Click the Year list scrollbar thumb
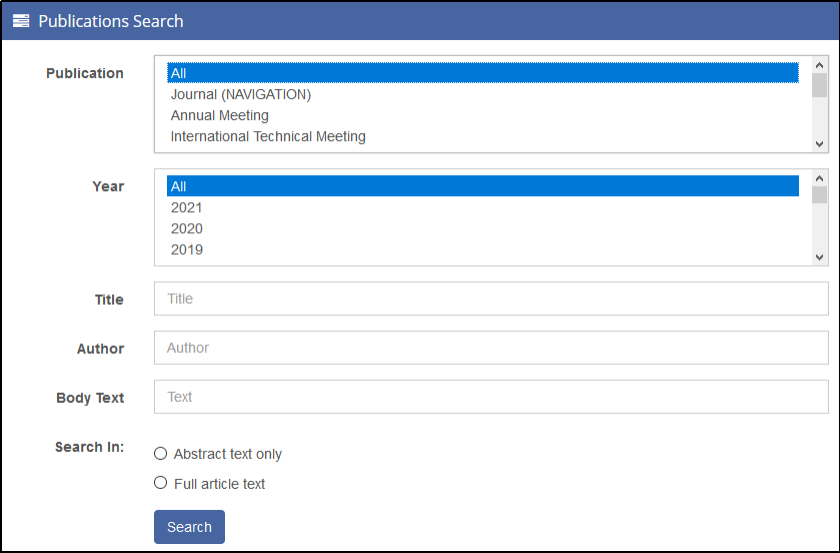The image size is (840, 553). pos(819,195)
